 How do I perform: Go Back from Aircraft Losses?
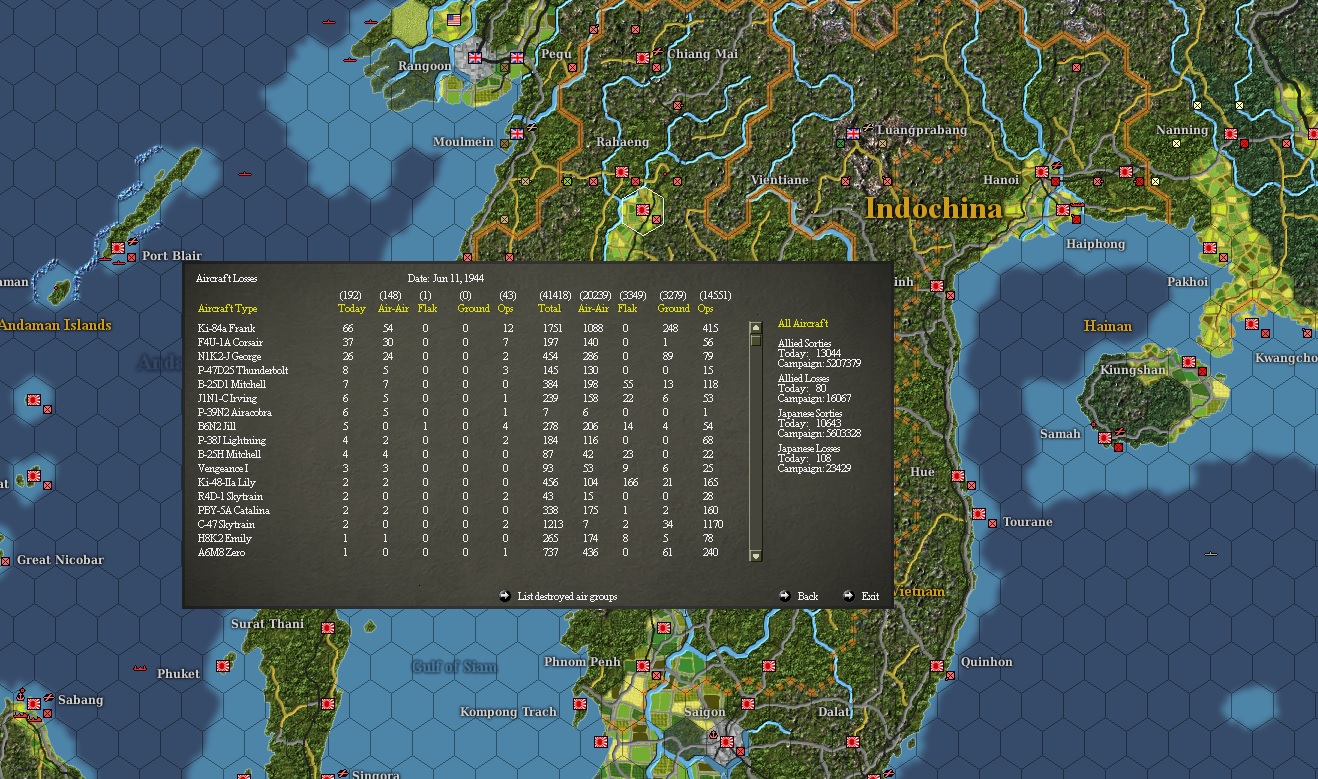(x=799, y=596)
